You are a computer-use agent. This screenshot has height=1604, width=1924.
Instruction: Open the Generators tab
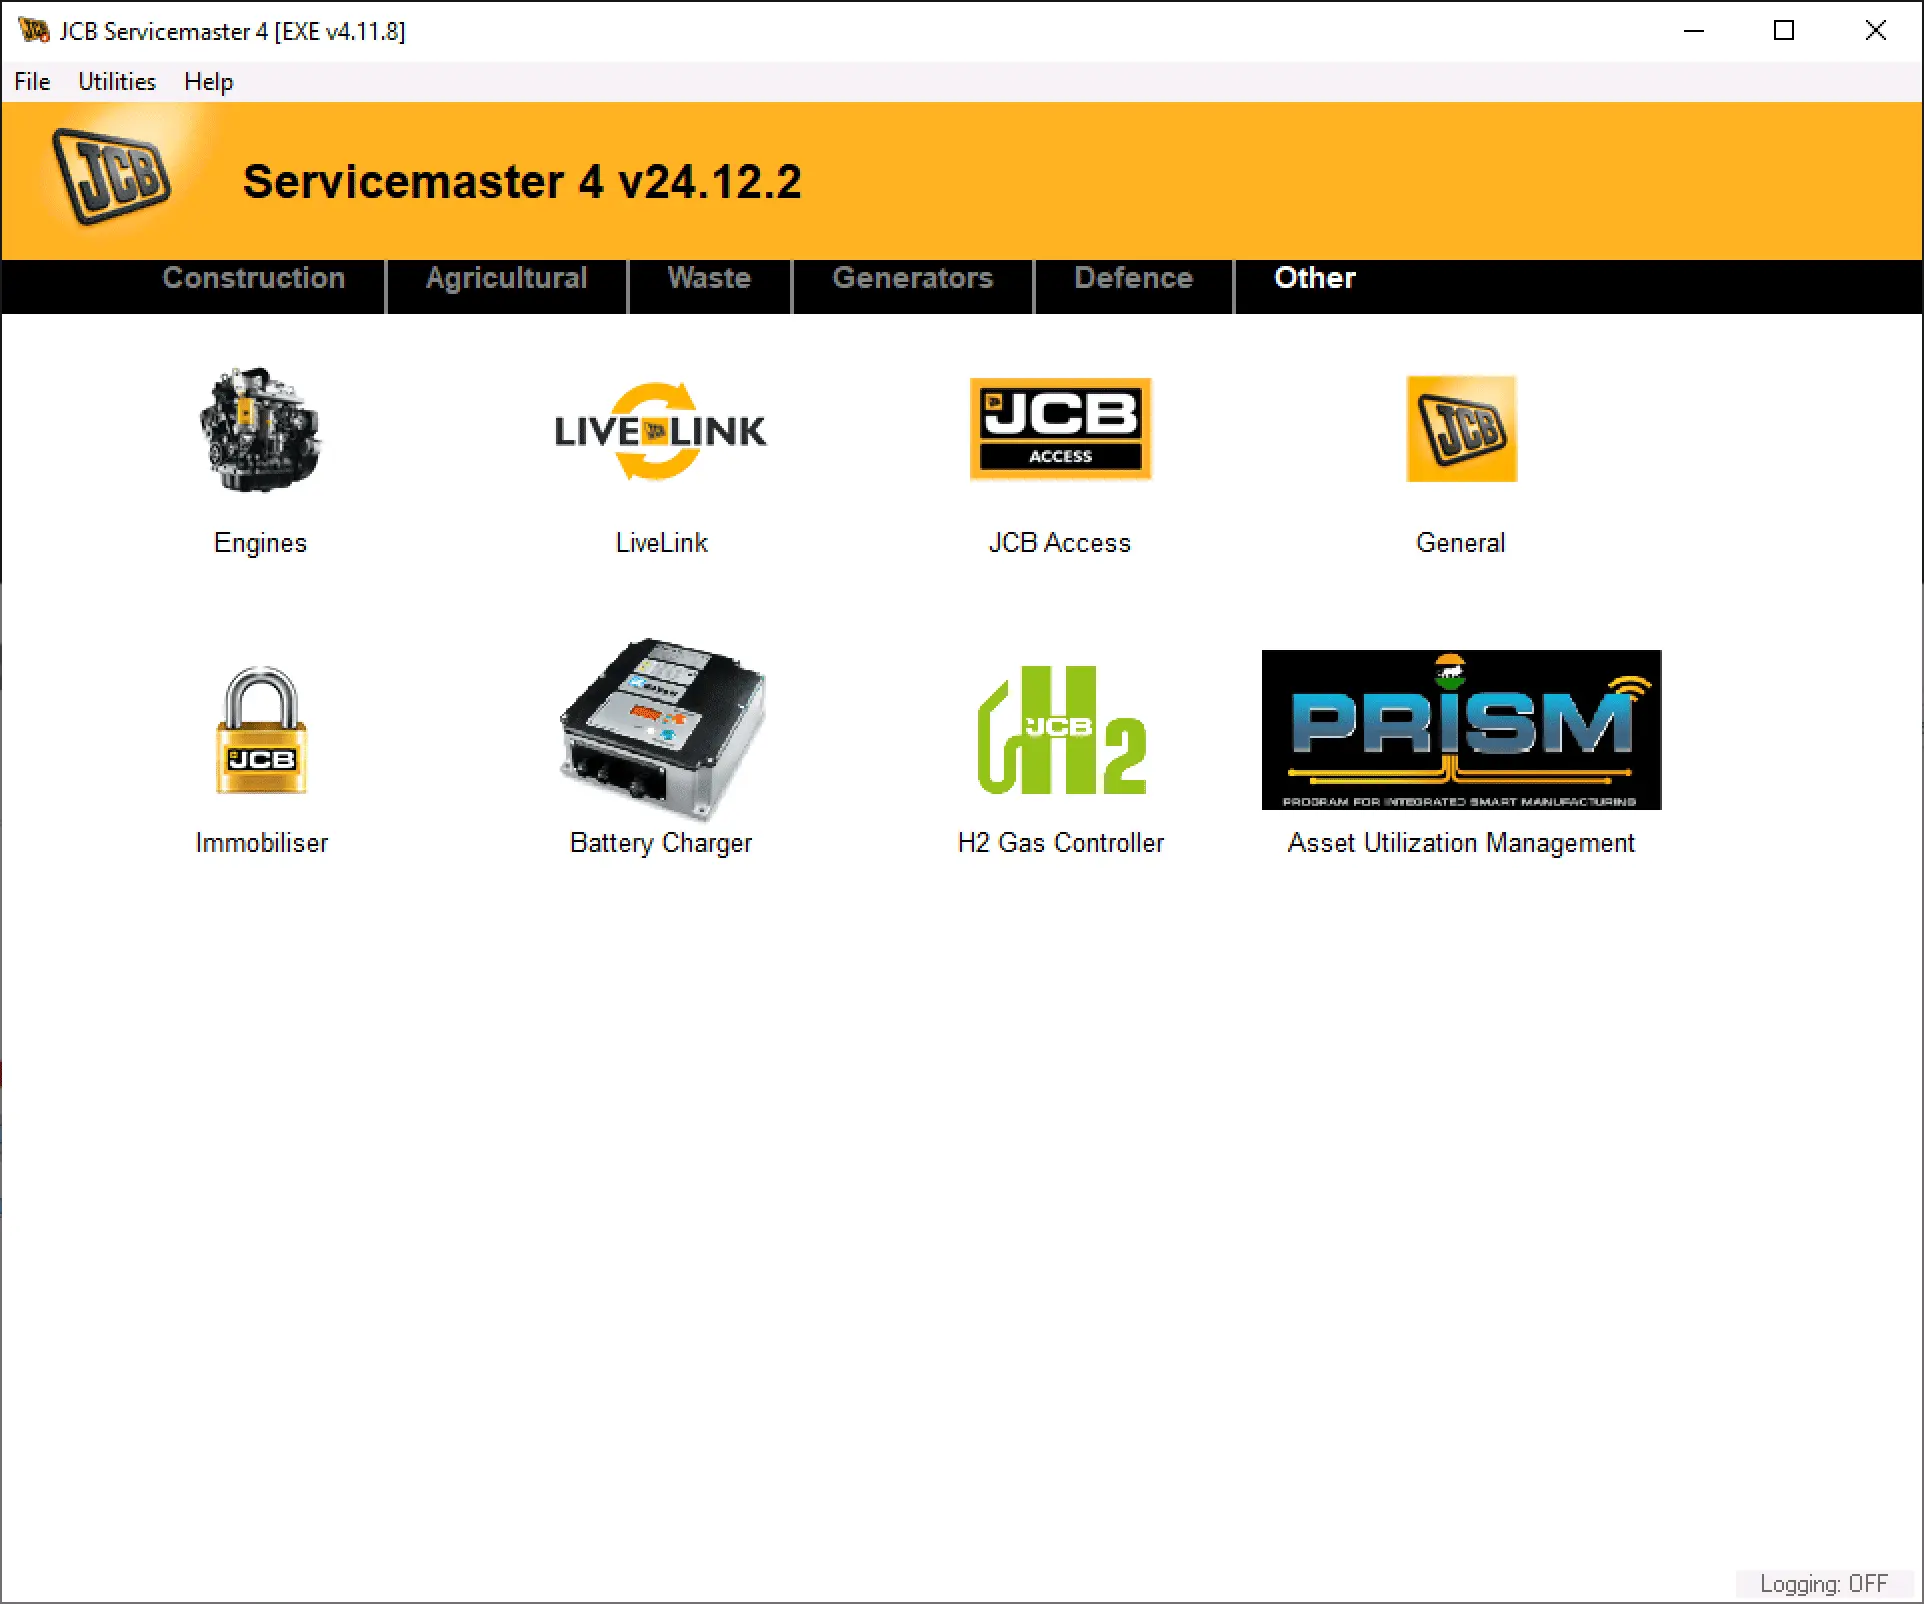click(913, 278)
